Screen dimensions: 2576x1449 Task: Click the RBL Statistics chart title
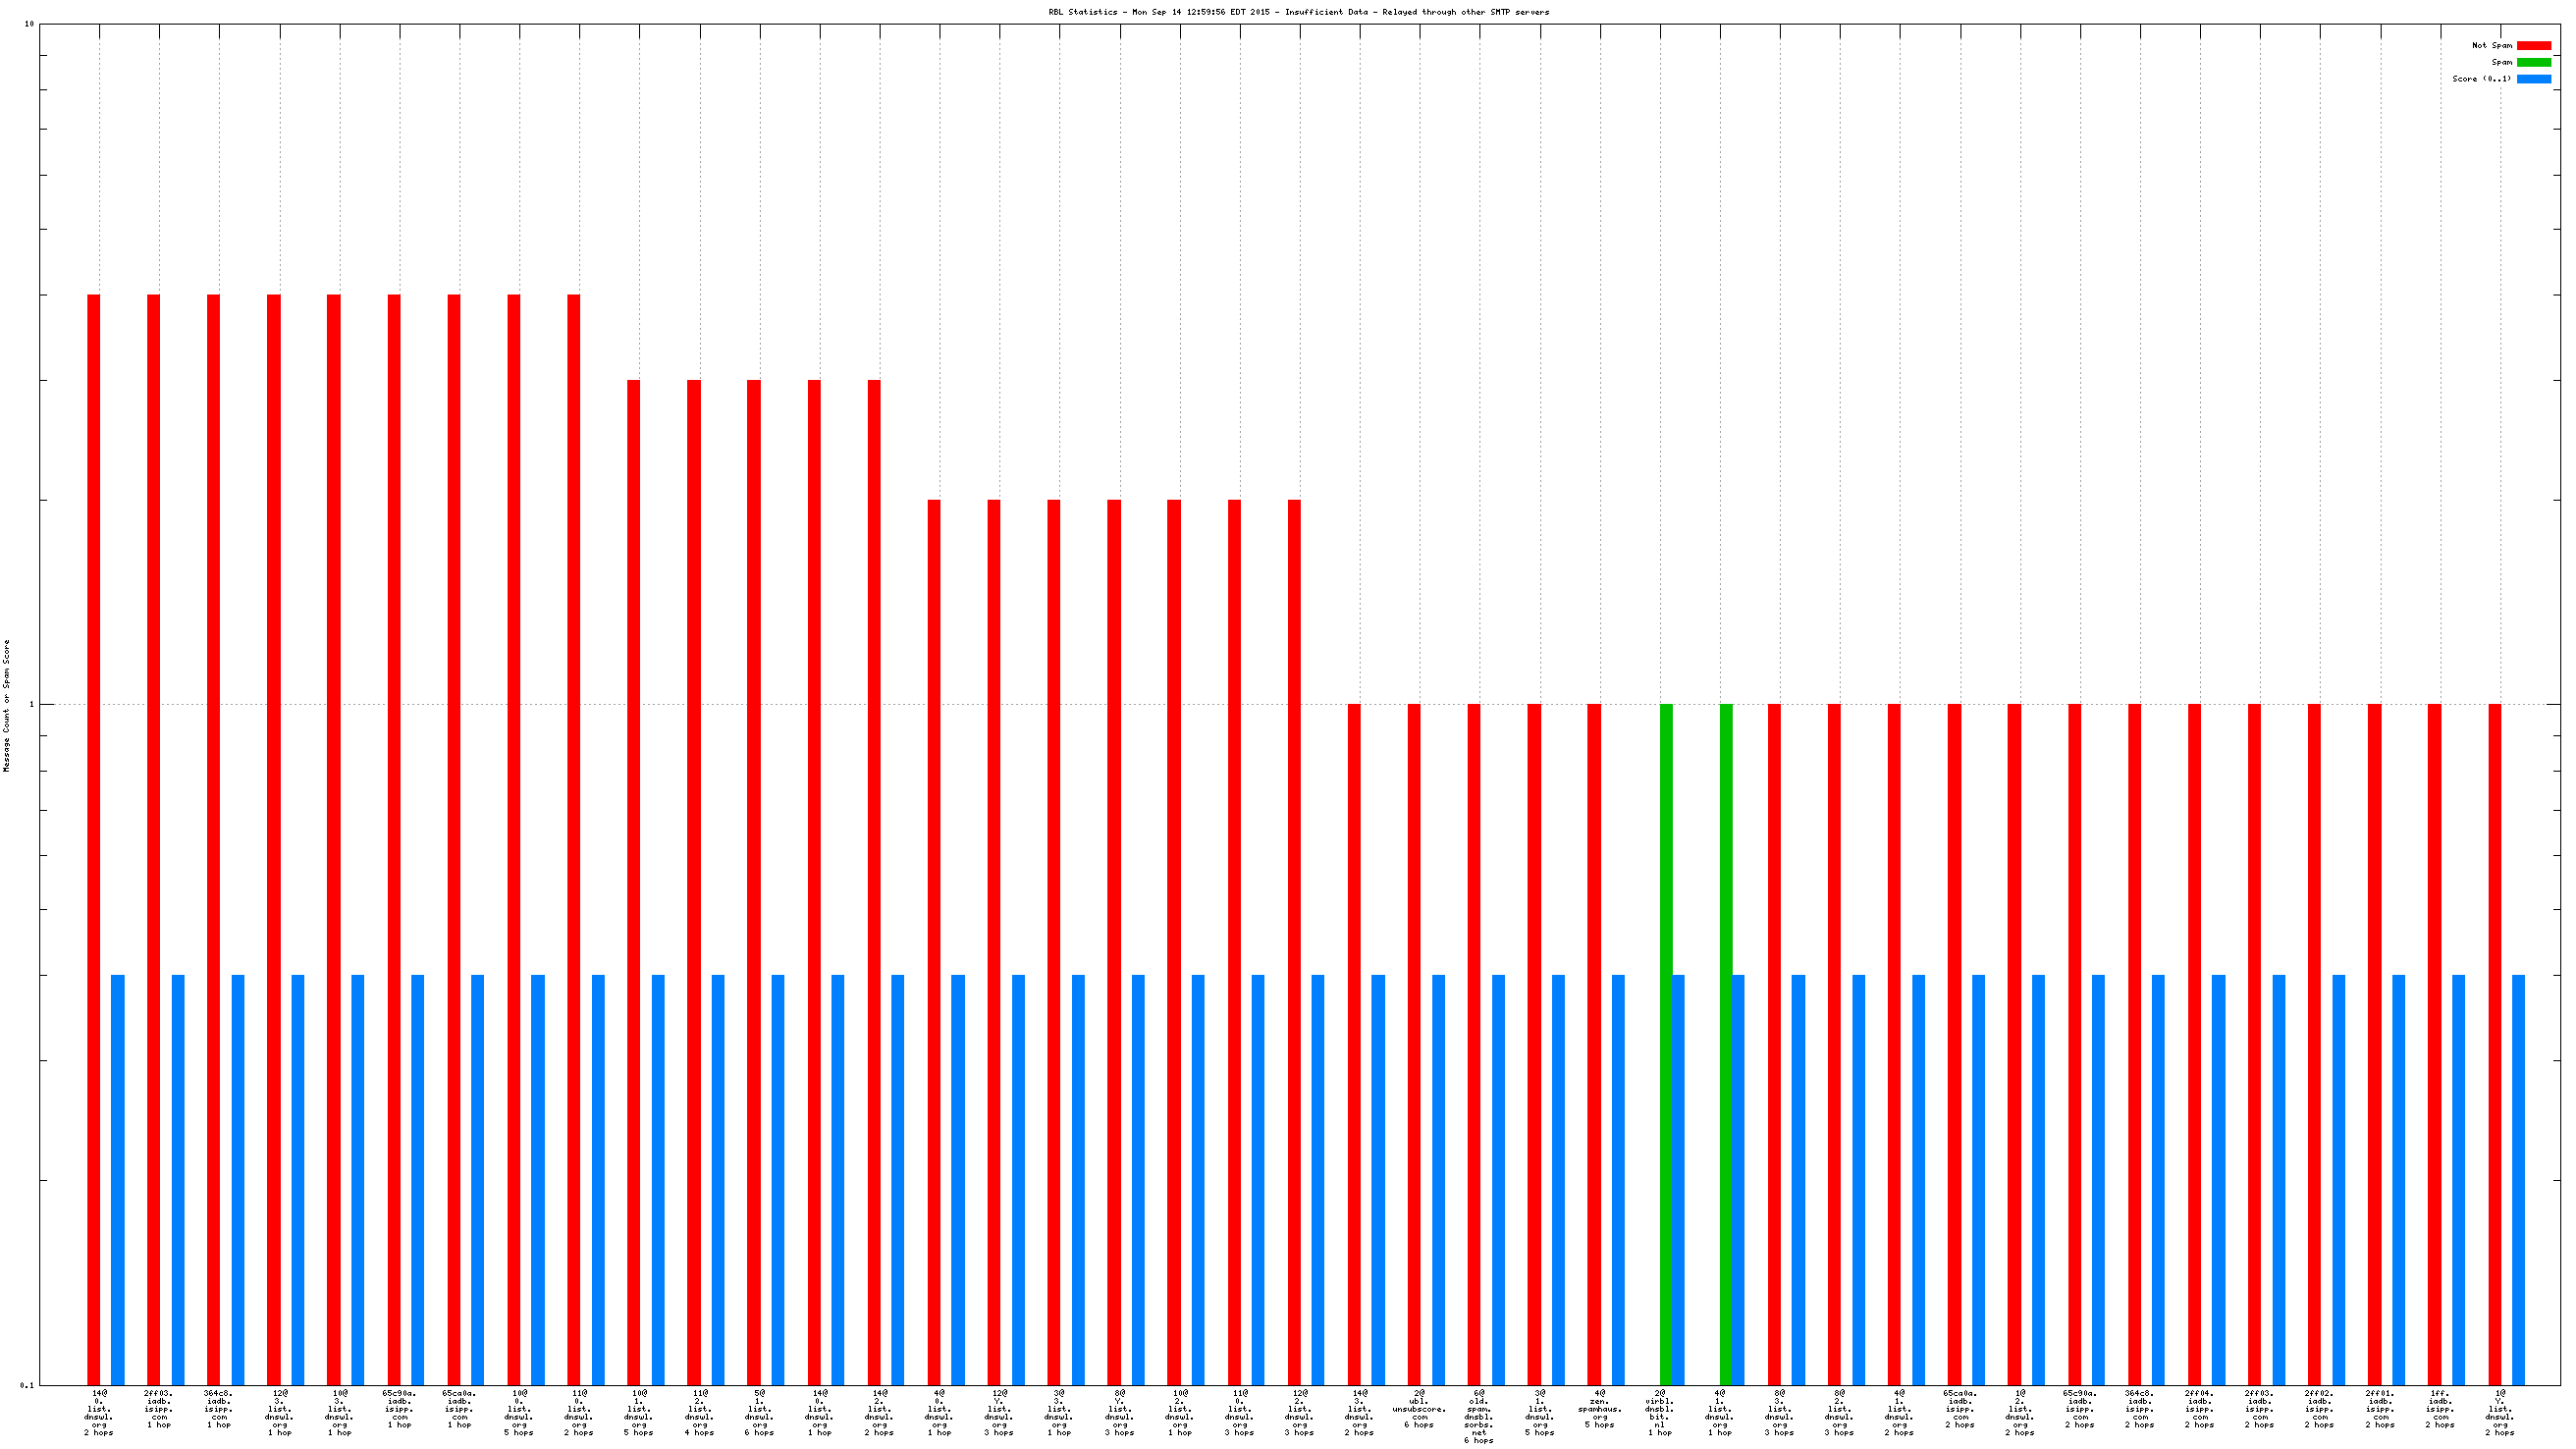(1298, 12)
